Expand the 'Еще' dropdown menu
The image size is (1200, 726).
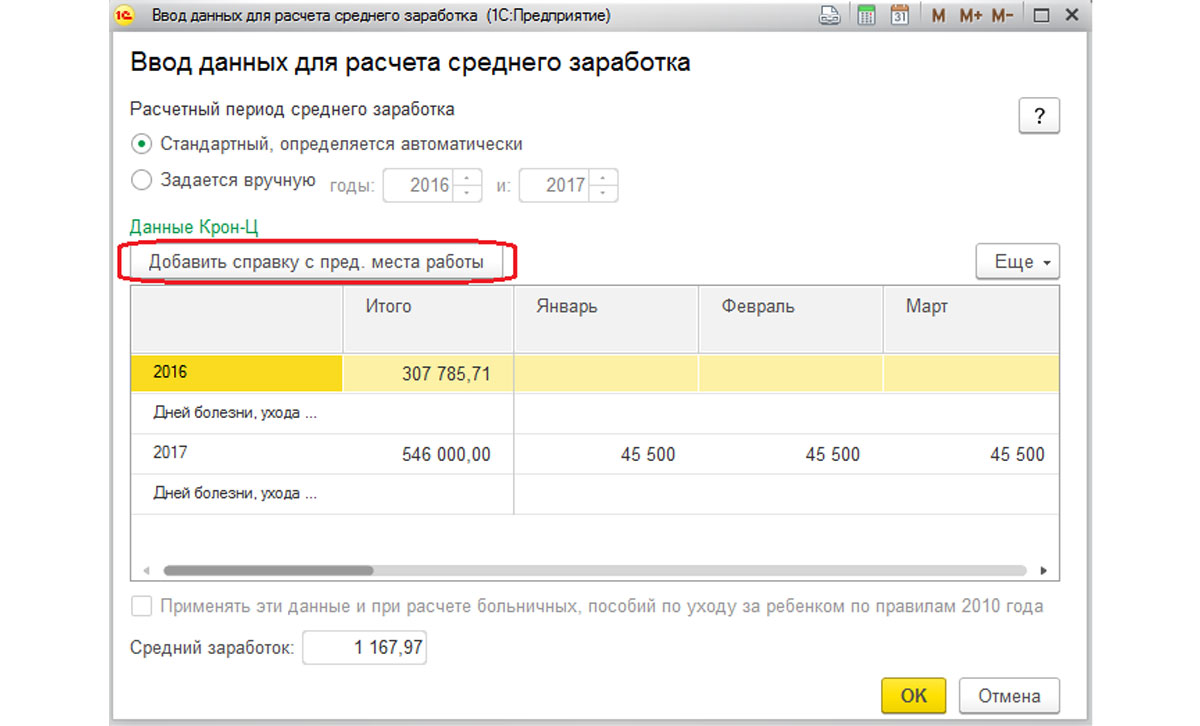(x=1017, y=262)
